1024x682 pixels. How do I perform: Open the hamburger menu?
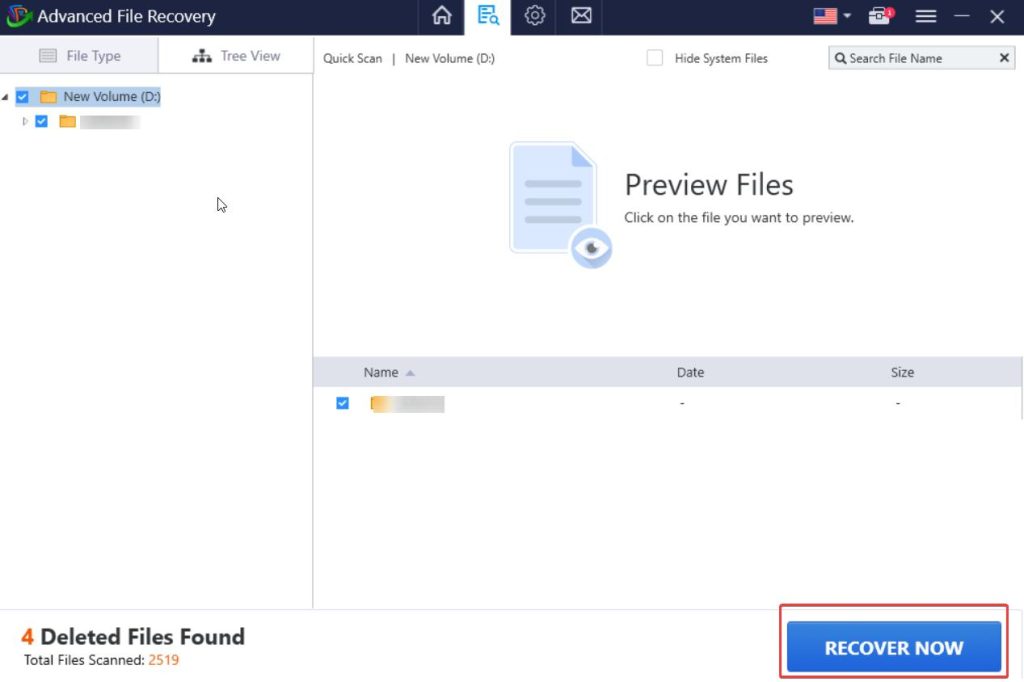click(925, 16)
